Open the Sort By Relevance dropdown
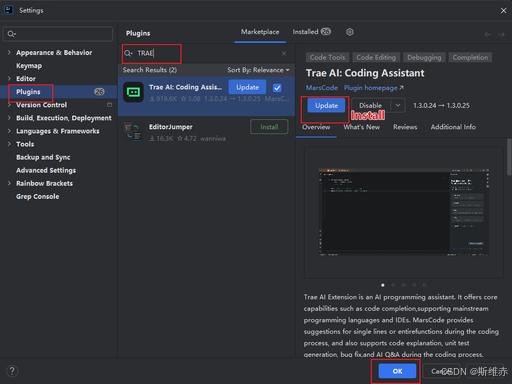The image size is (512, 384). point(258,70)
